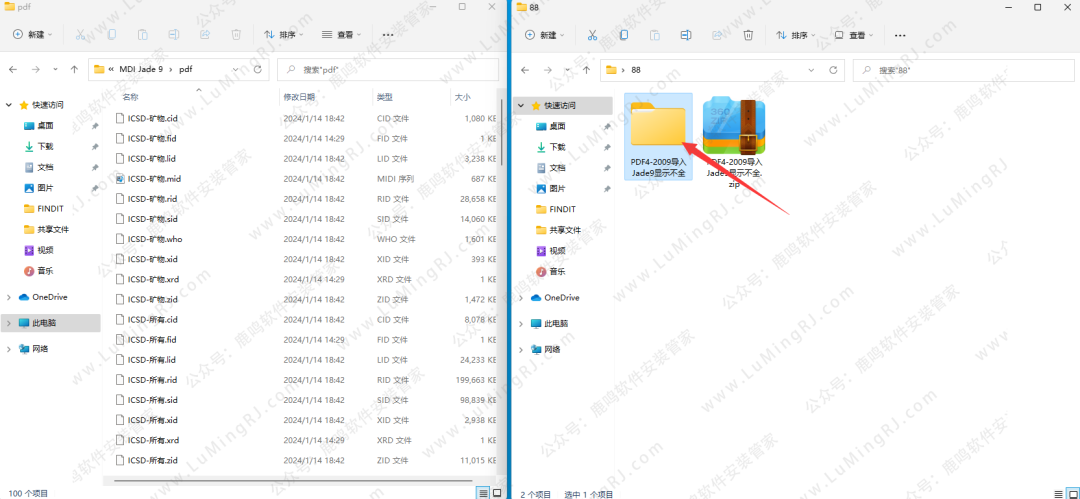This screenshot has width=1080, height=499.
Task: Expand the OneDrive tree node in the pdf window
Action: pyautogui.click(x=9, y=297)
